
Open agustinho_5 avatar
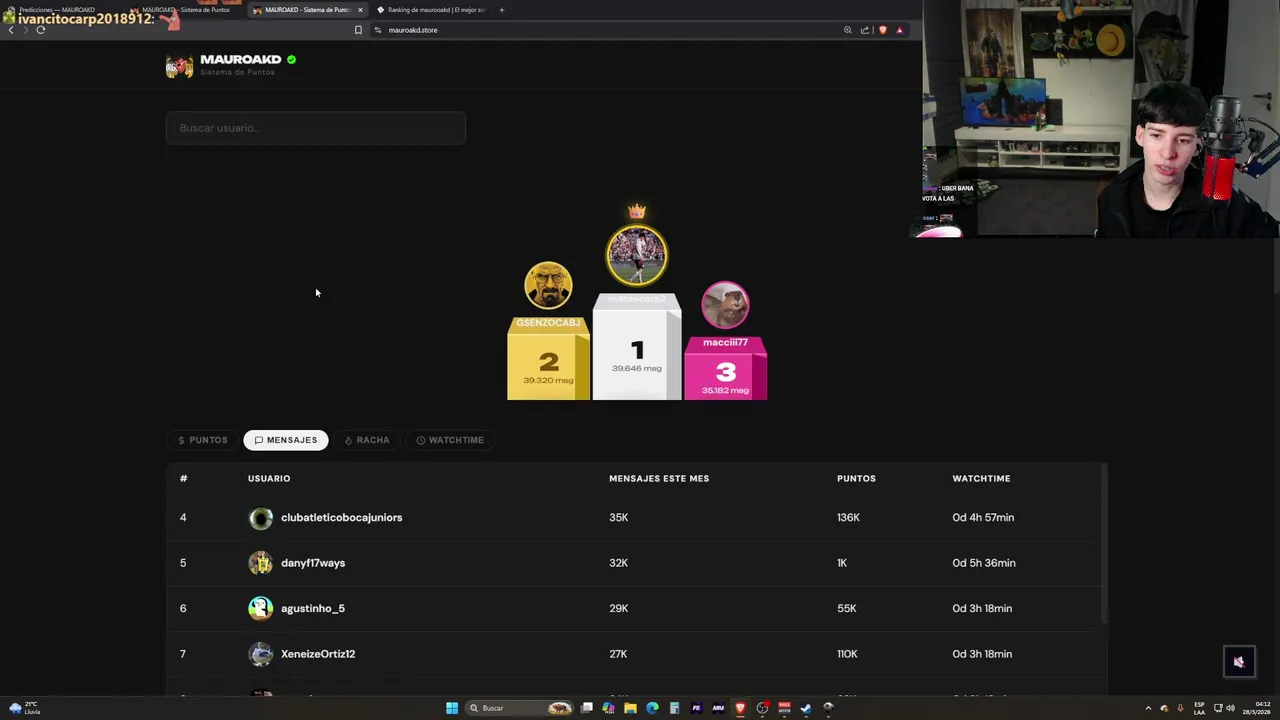point(260,608)
